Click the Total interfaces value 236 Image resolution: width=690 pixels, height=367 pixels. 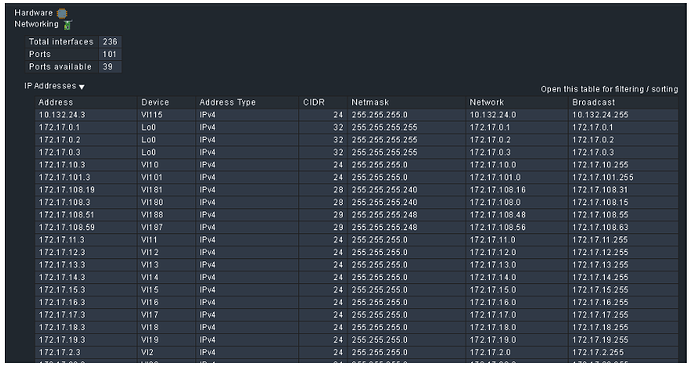(110, 42)
